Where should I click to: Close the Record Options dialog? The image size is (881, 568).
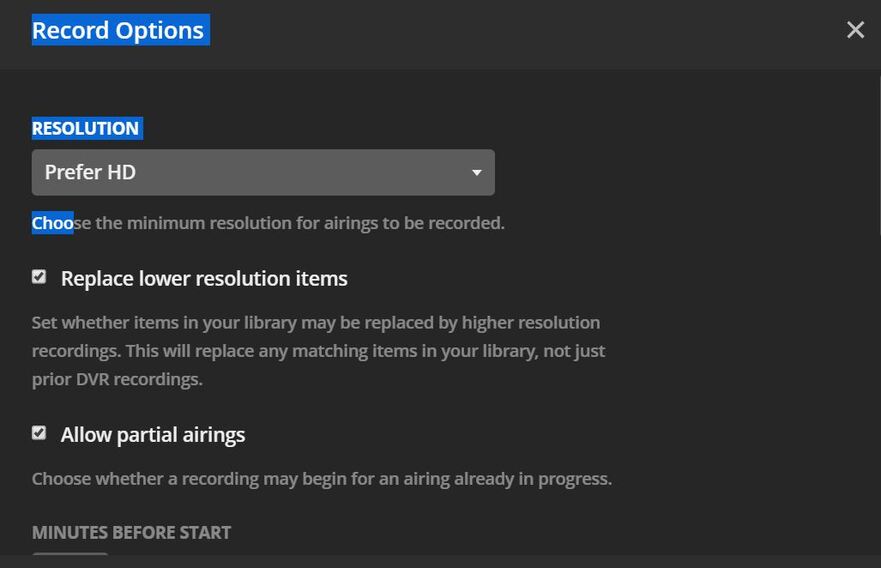pyautogui.click(x=855, y=30)
